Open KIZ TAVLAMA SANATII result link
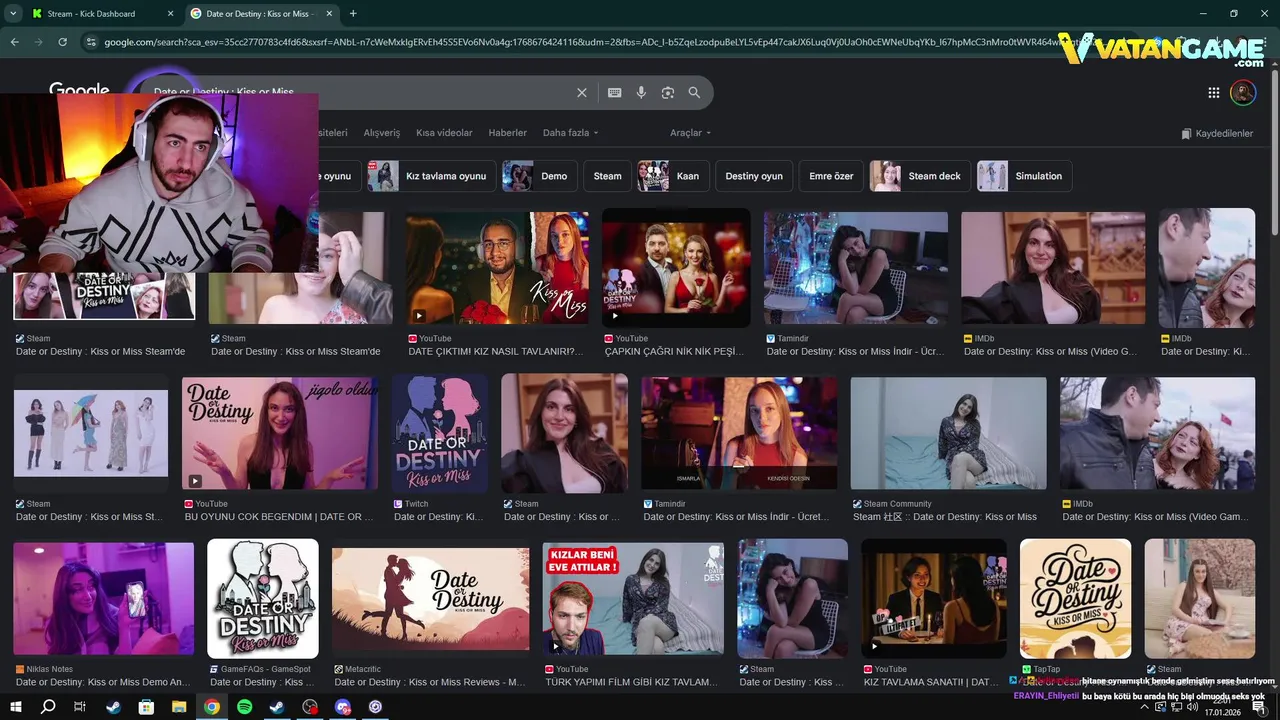1280x720 pixels. (931, 682)
